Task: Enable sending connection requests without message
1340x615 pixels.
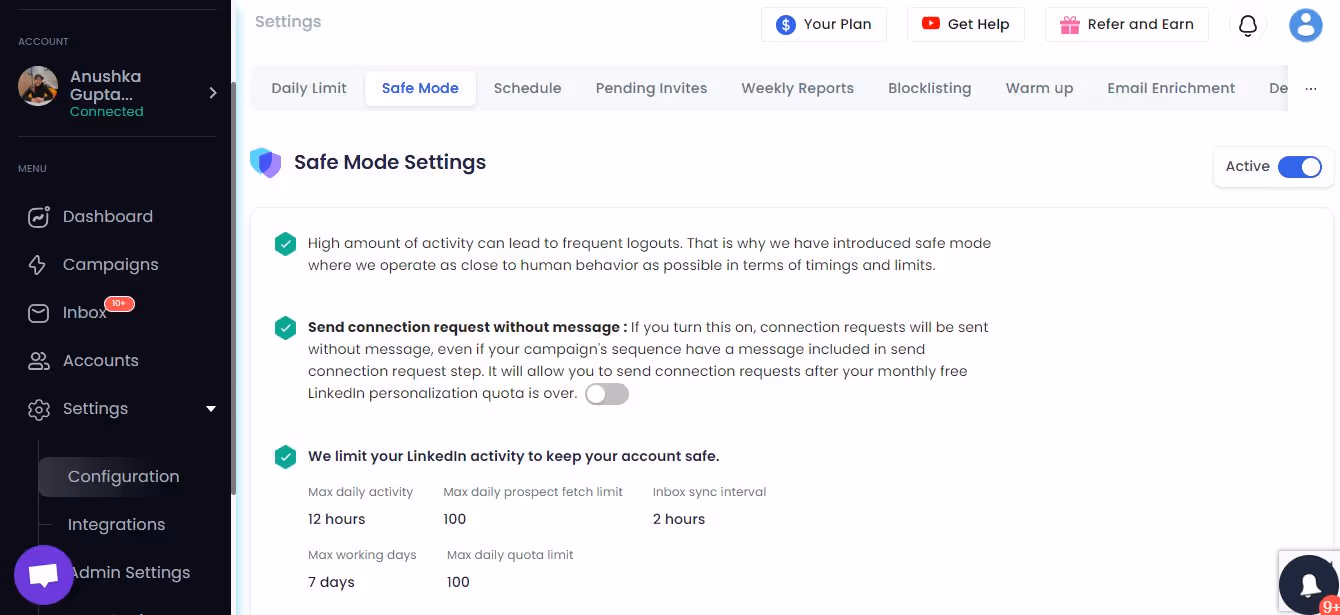Action: (x=607, y=393)
